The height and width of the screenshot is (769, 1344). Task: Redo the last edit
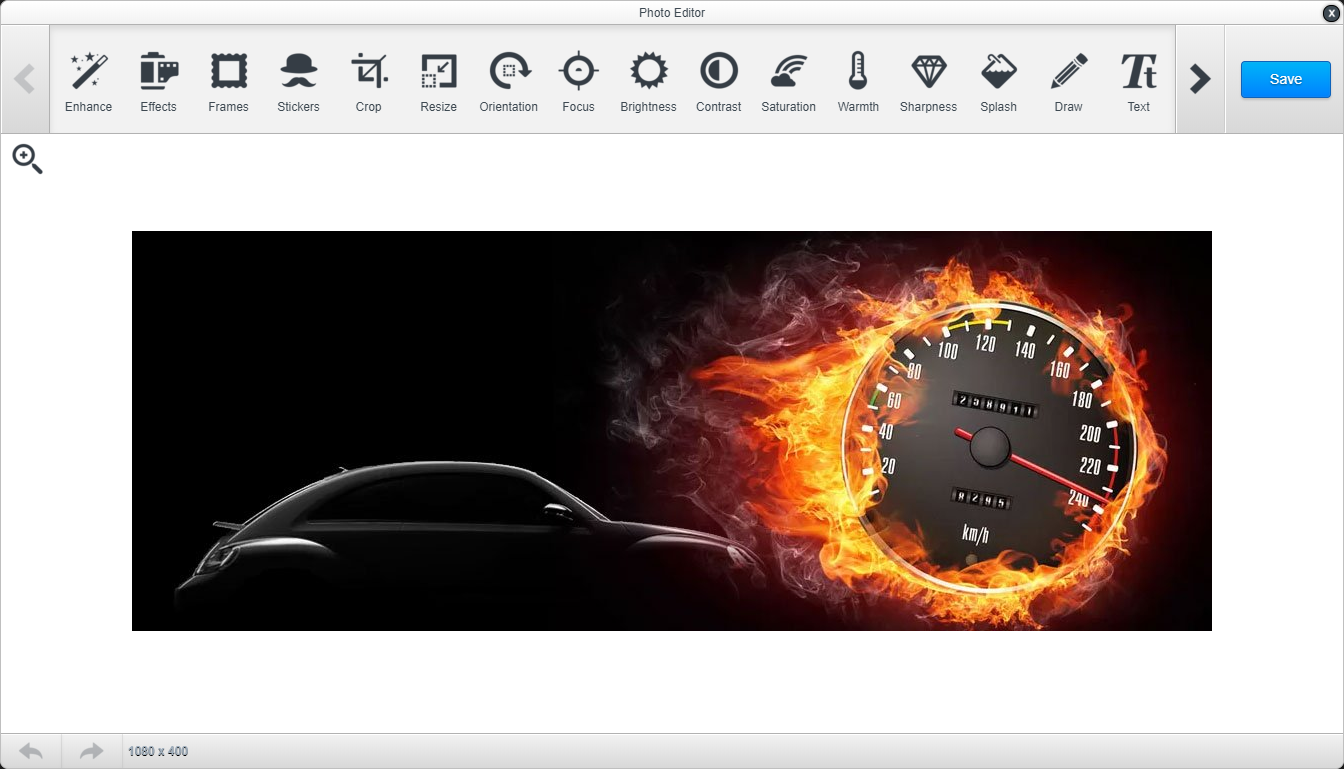tap(92, 751)
